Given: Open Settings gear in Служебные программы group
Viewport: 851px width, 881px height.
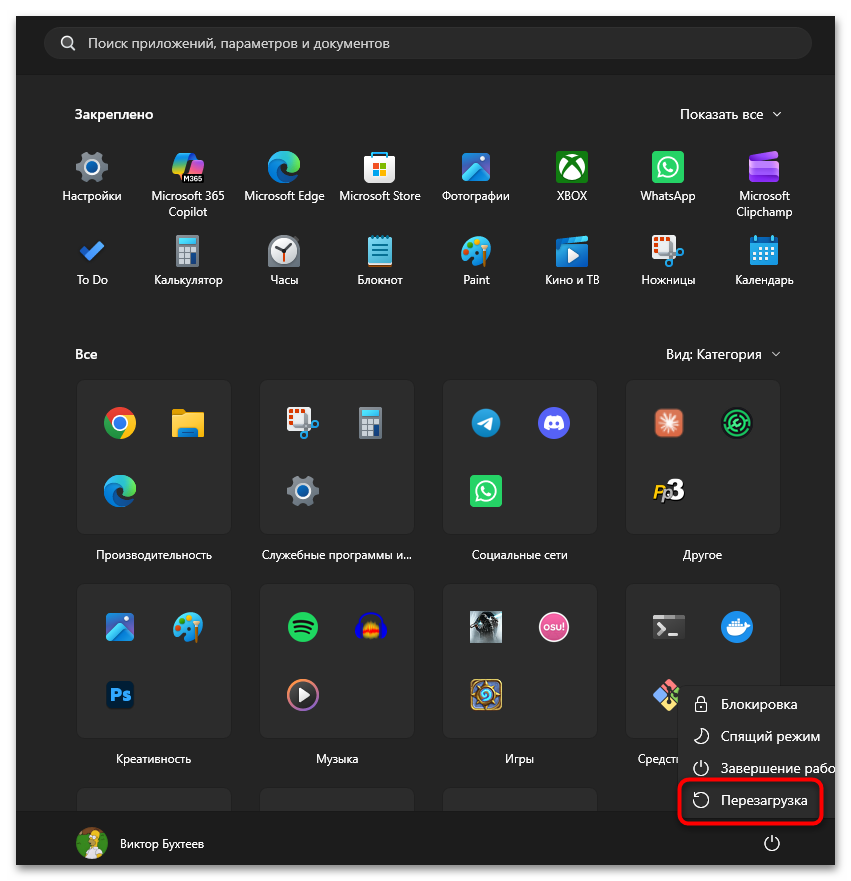Looking at the screenshot, I should pyautogui.click(x=303, y=491).
